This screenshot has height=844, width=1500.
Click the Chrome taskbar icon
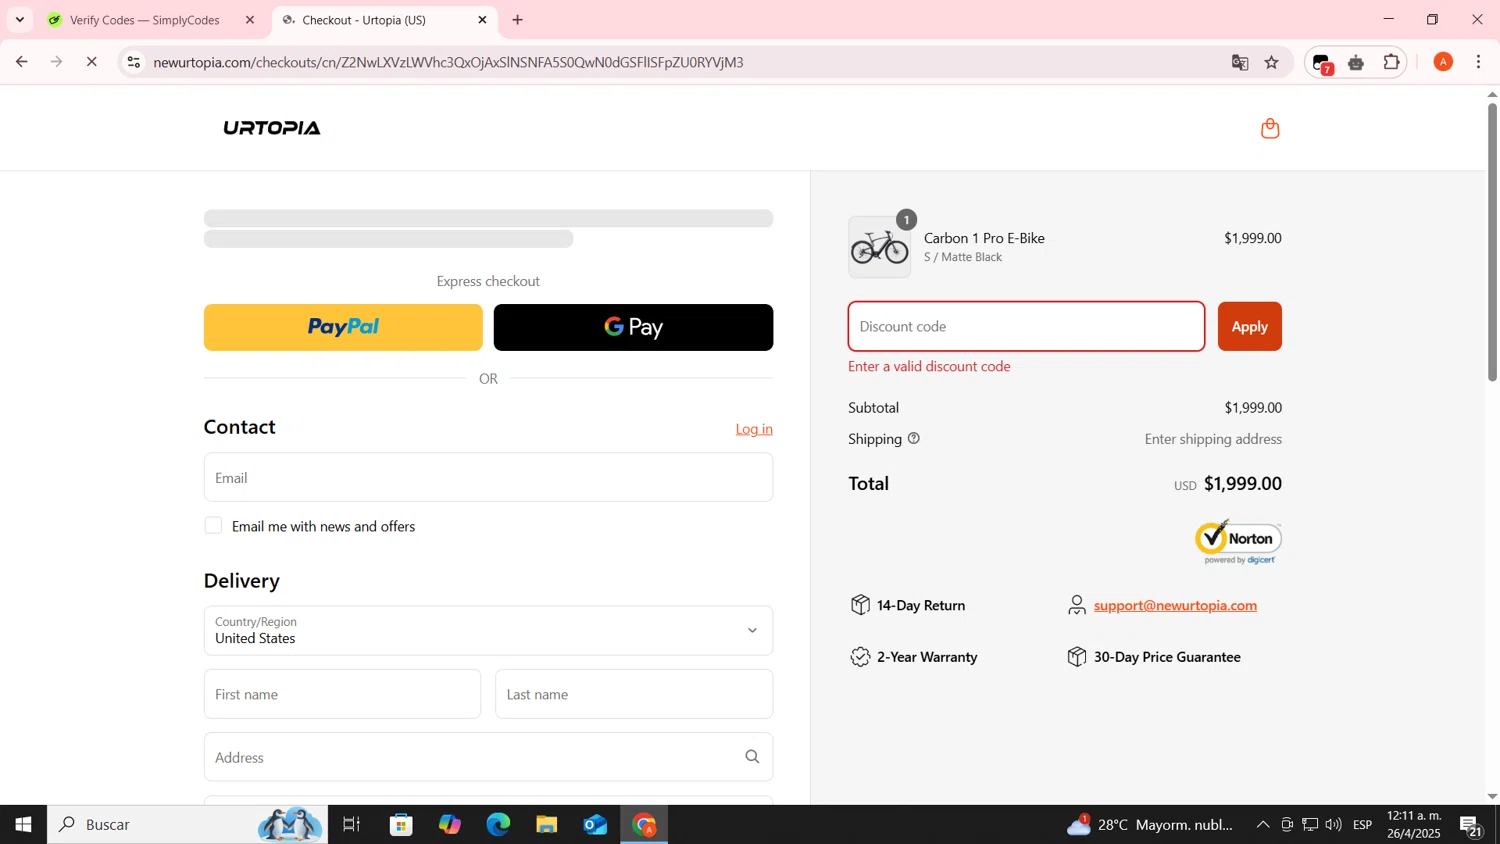click(x=644, y=825)
